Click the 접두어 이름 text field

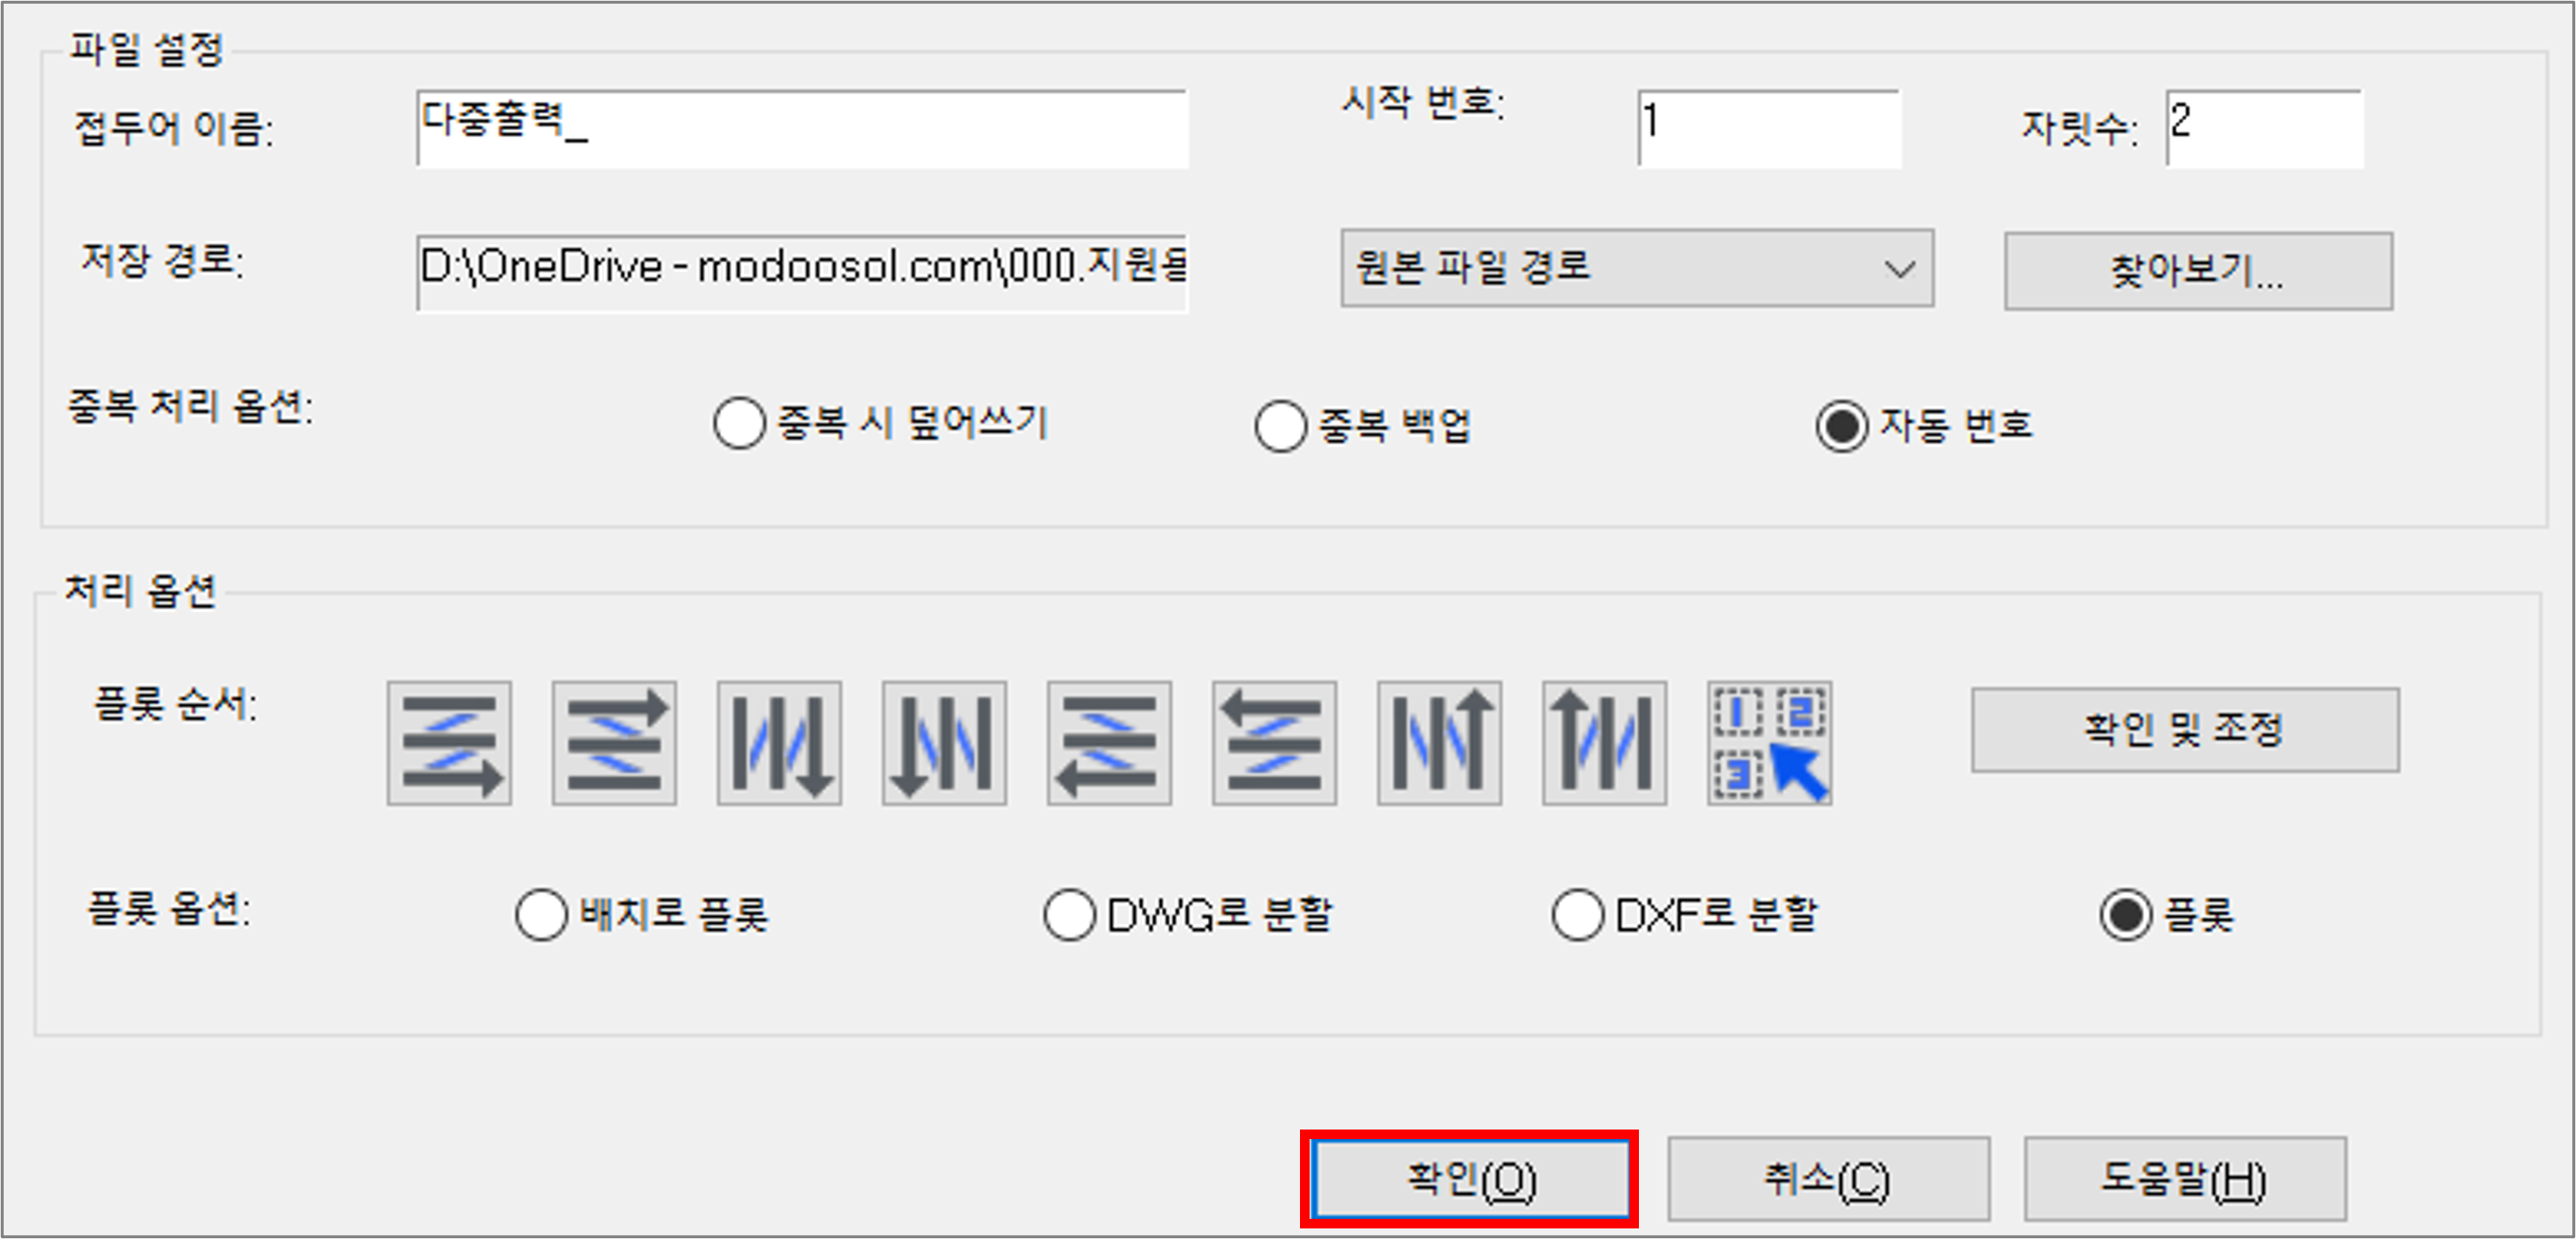pyautogui.click(x=802, y=128)
